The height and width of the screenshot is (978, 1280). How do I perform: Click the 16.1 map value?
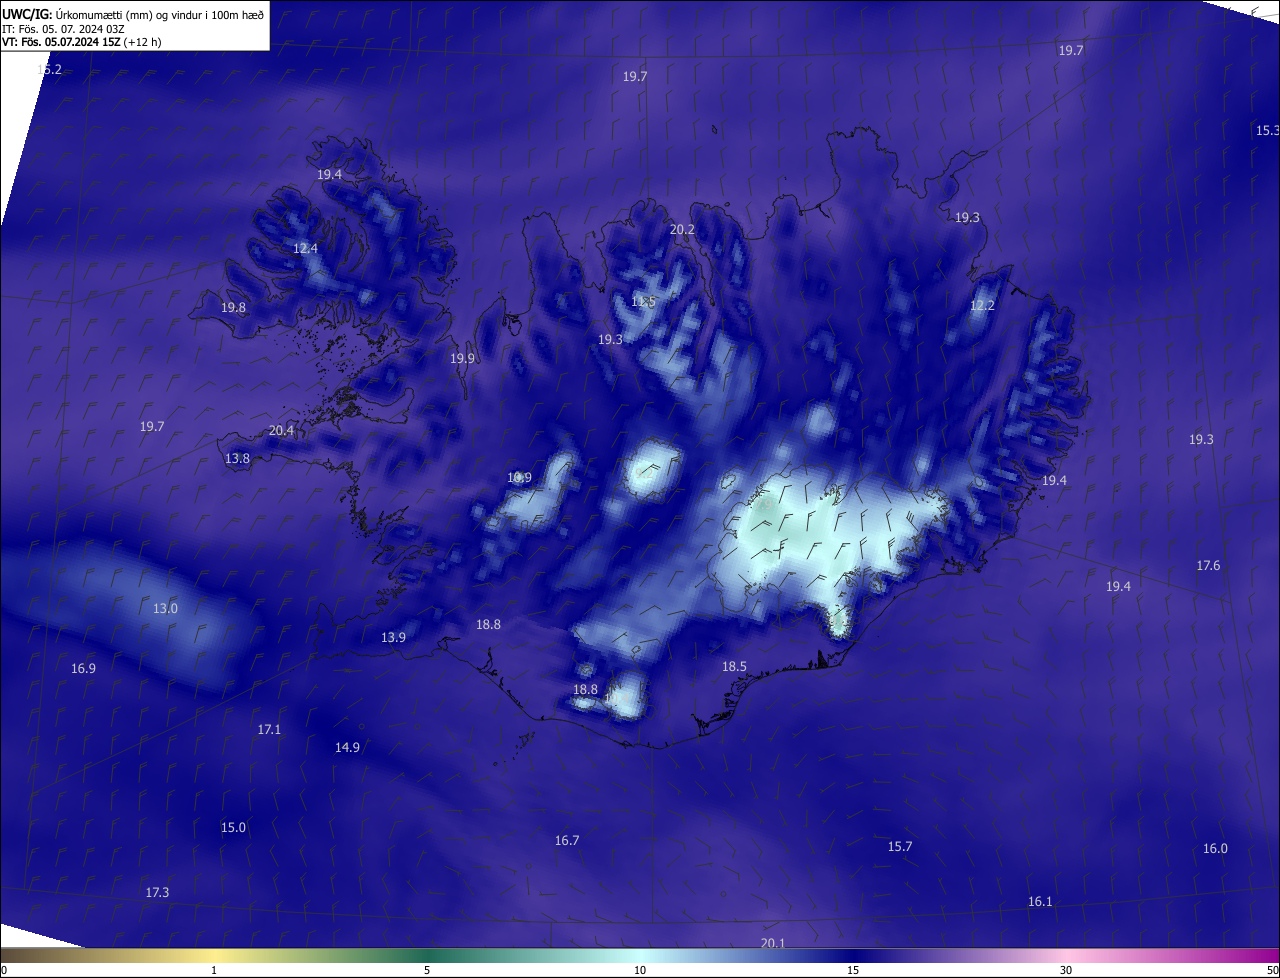point(1040,902)
